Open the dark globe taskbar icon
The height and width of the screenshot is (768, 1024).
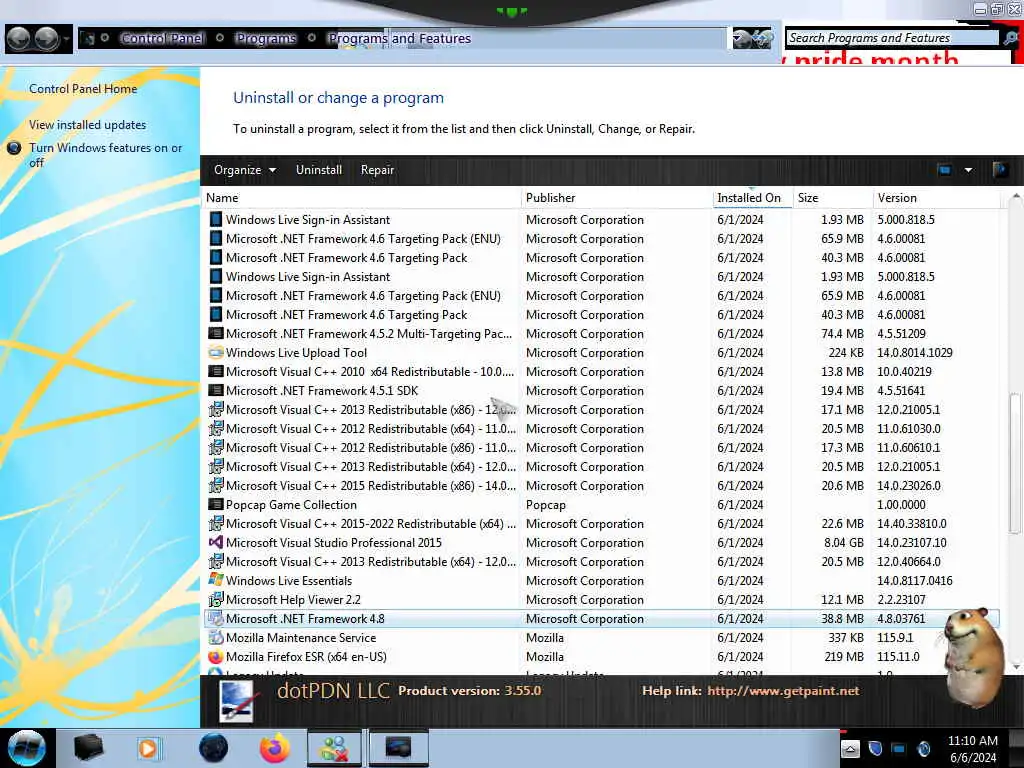pyautogui.click(x=214, y=748)
